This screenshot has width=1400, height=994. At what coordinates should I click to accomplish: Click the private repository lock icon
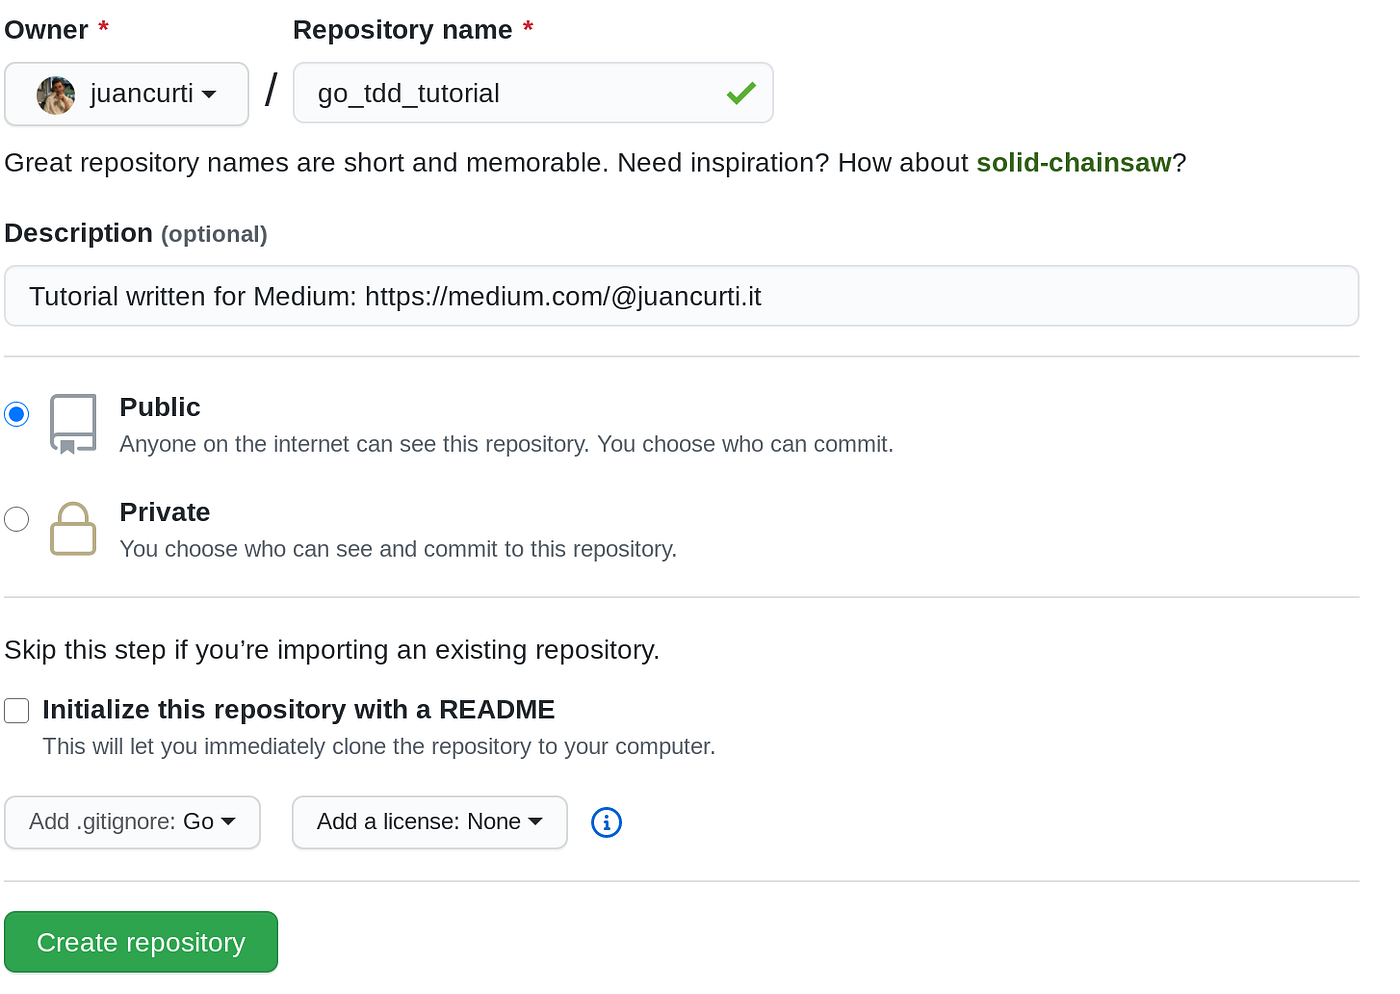73,529
